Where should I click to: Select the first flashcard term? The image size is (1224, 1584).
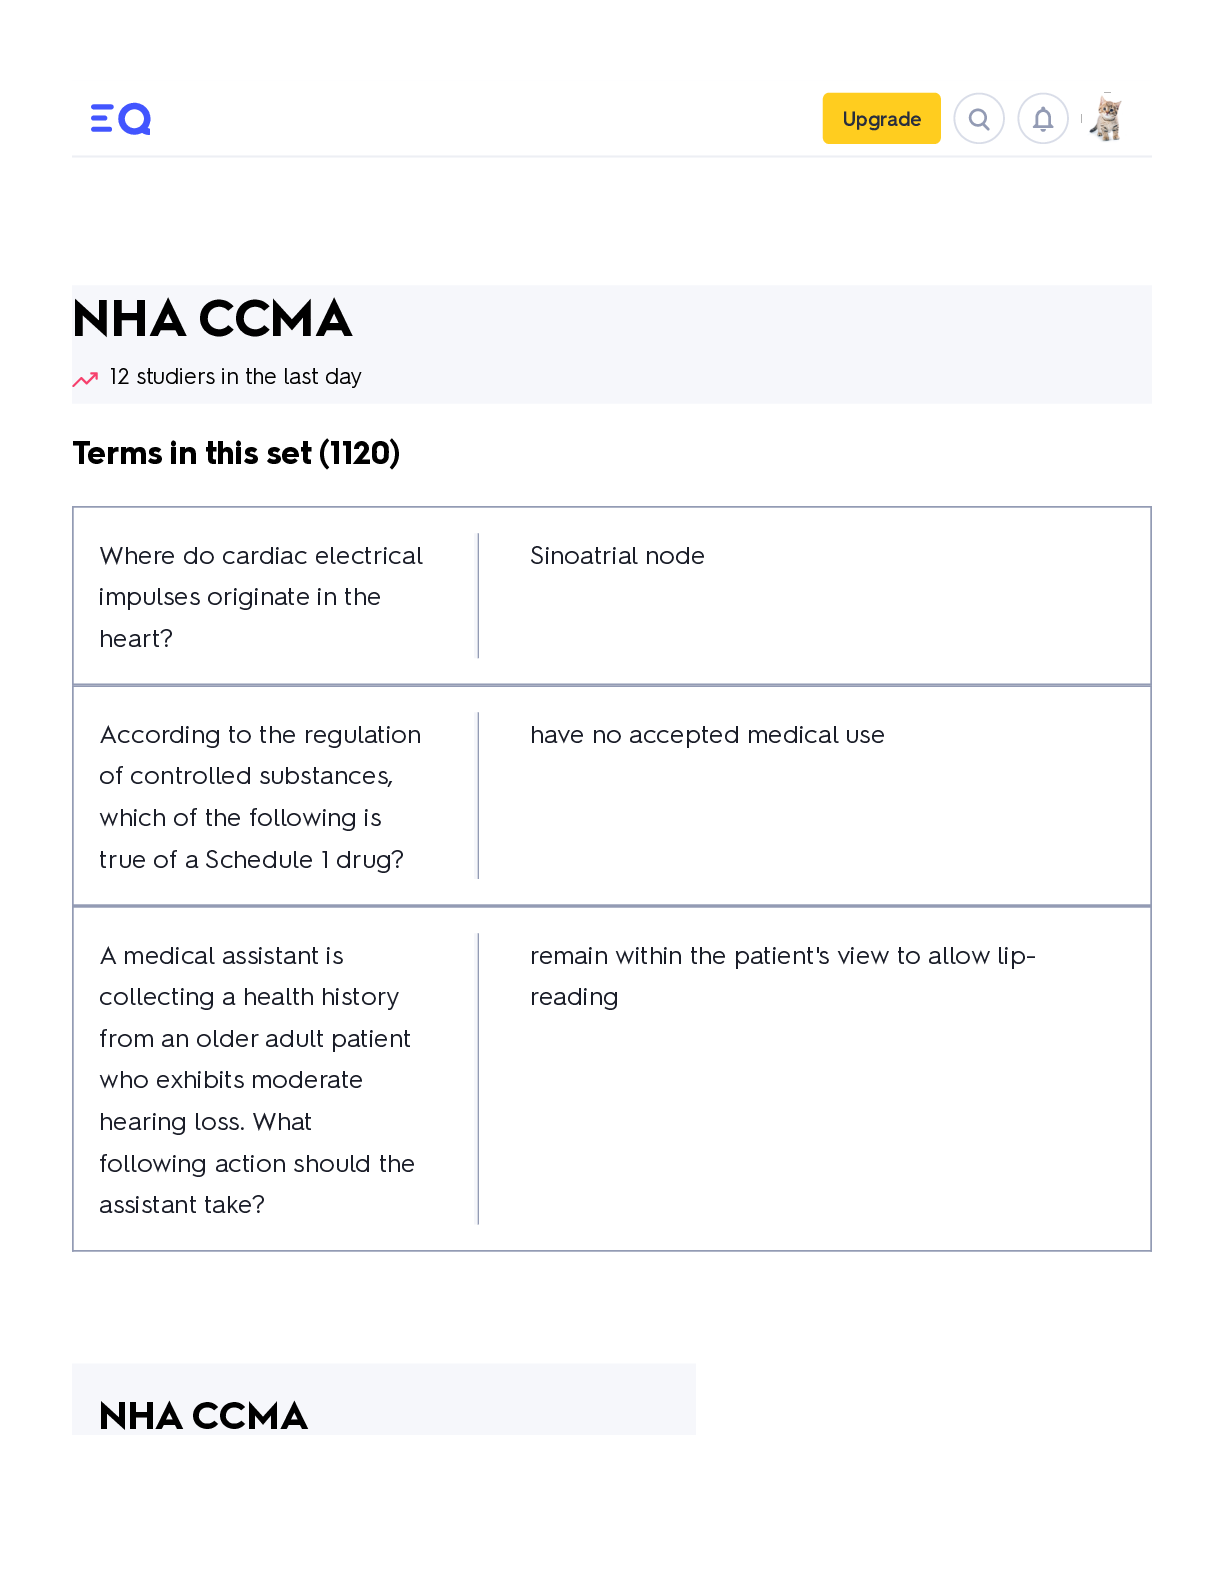[x=261, y=596]
